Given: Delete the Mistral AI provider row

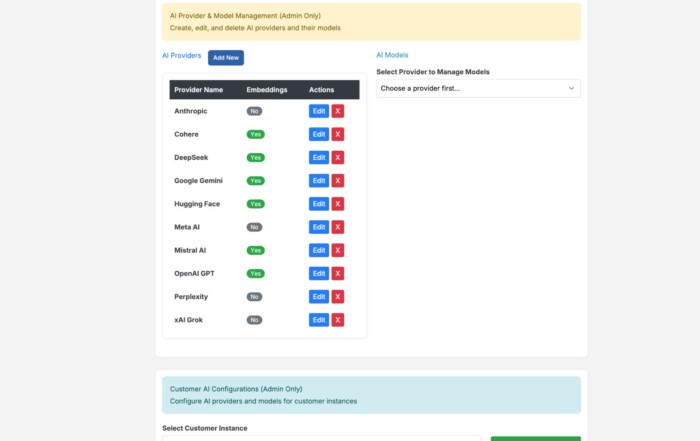Looking at the screenshot, I should coord(338,250).
